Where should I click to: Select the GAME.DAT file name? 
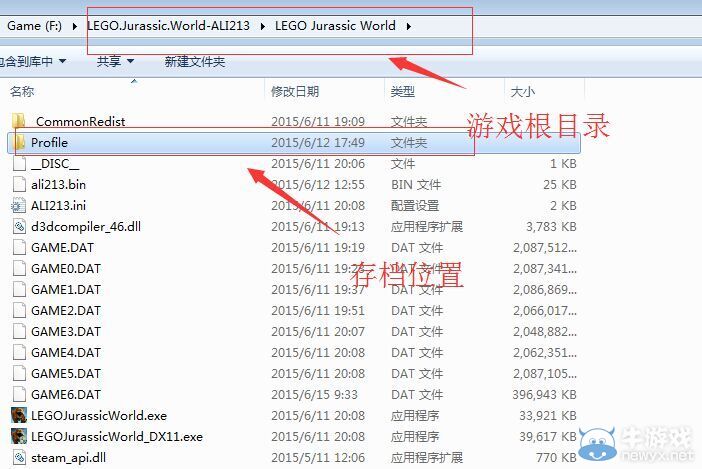click(x=63, y=247)
